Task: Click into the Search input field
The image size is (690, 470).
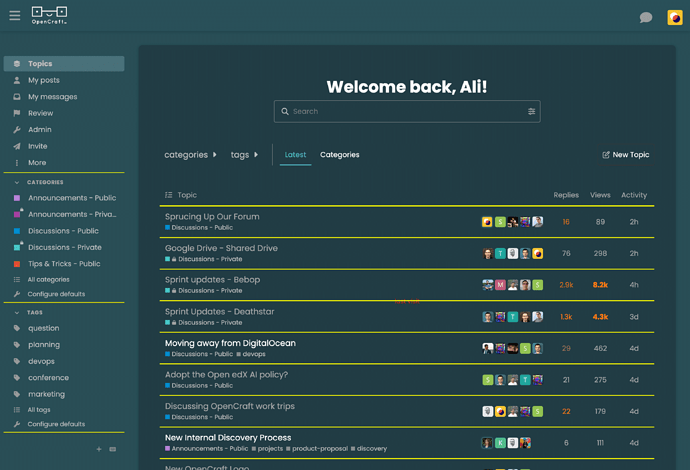Action: click(407, 112)
